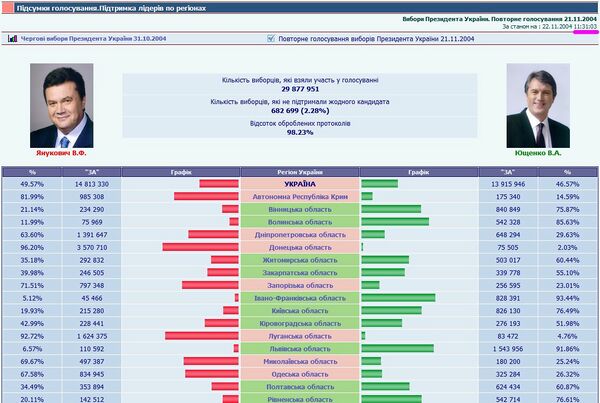Open the Vinnytsia oblast region

click(300, 209)
